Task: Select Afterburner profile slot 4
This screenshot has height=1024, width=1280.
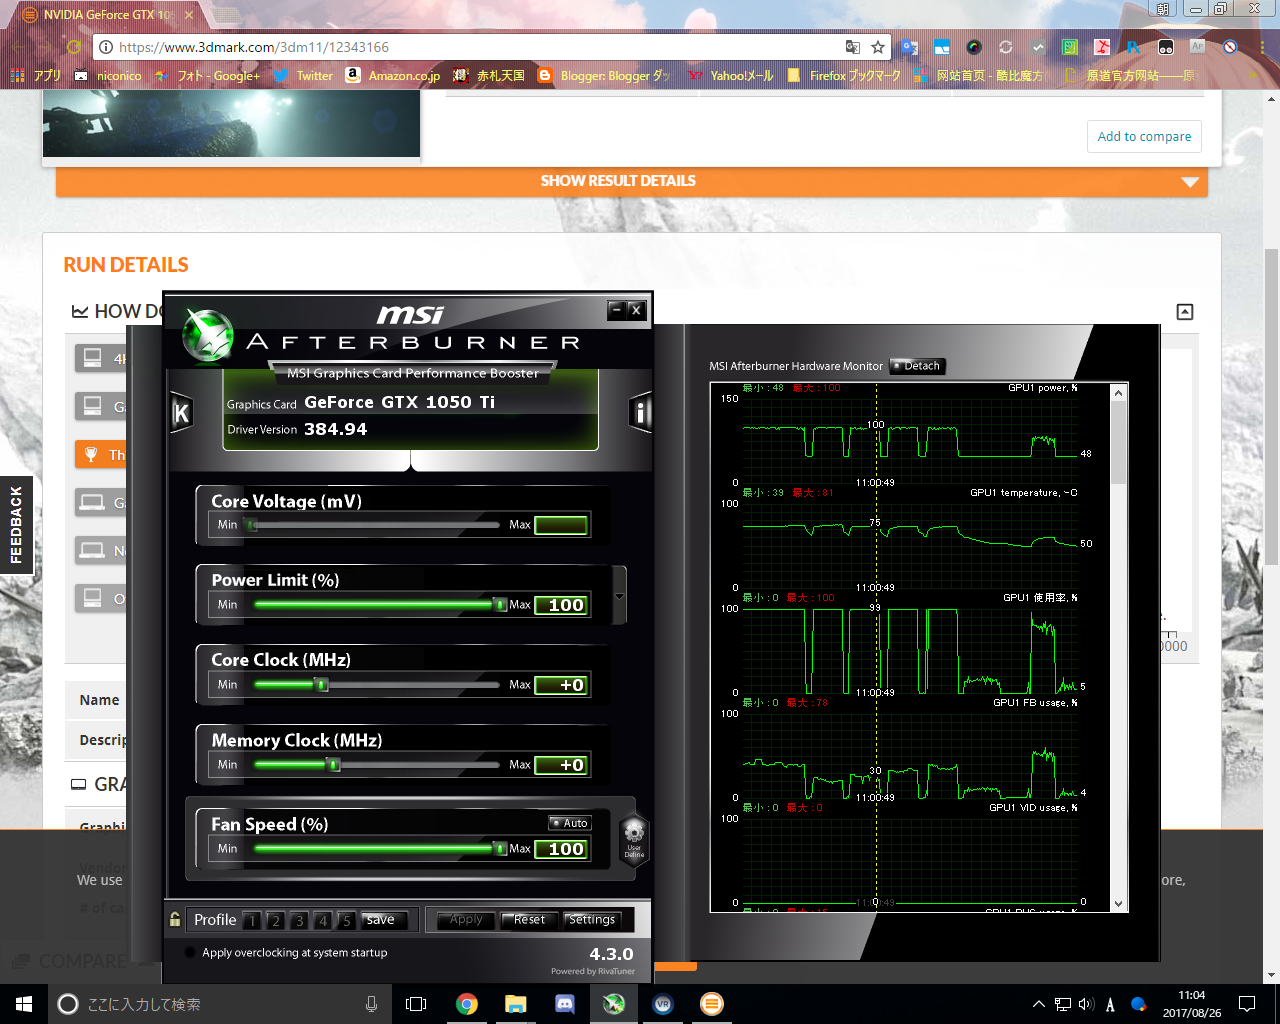Action: pyautogui.click(x=322, y=921)
